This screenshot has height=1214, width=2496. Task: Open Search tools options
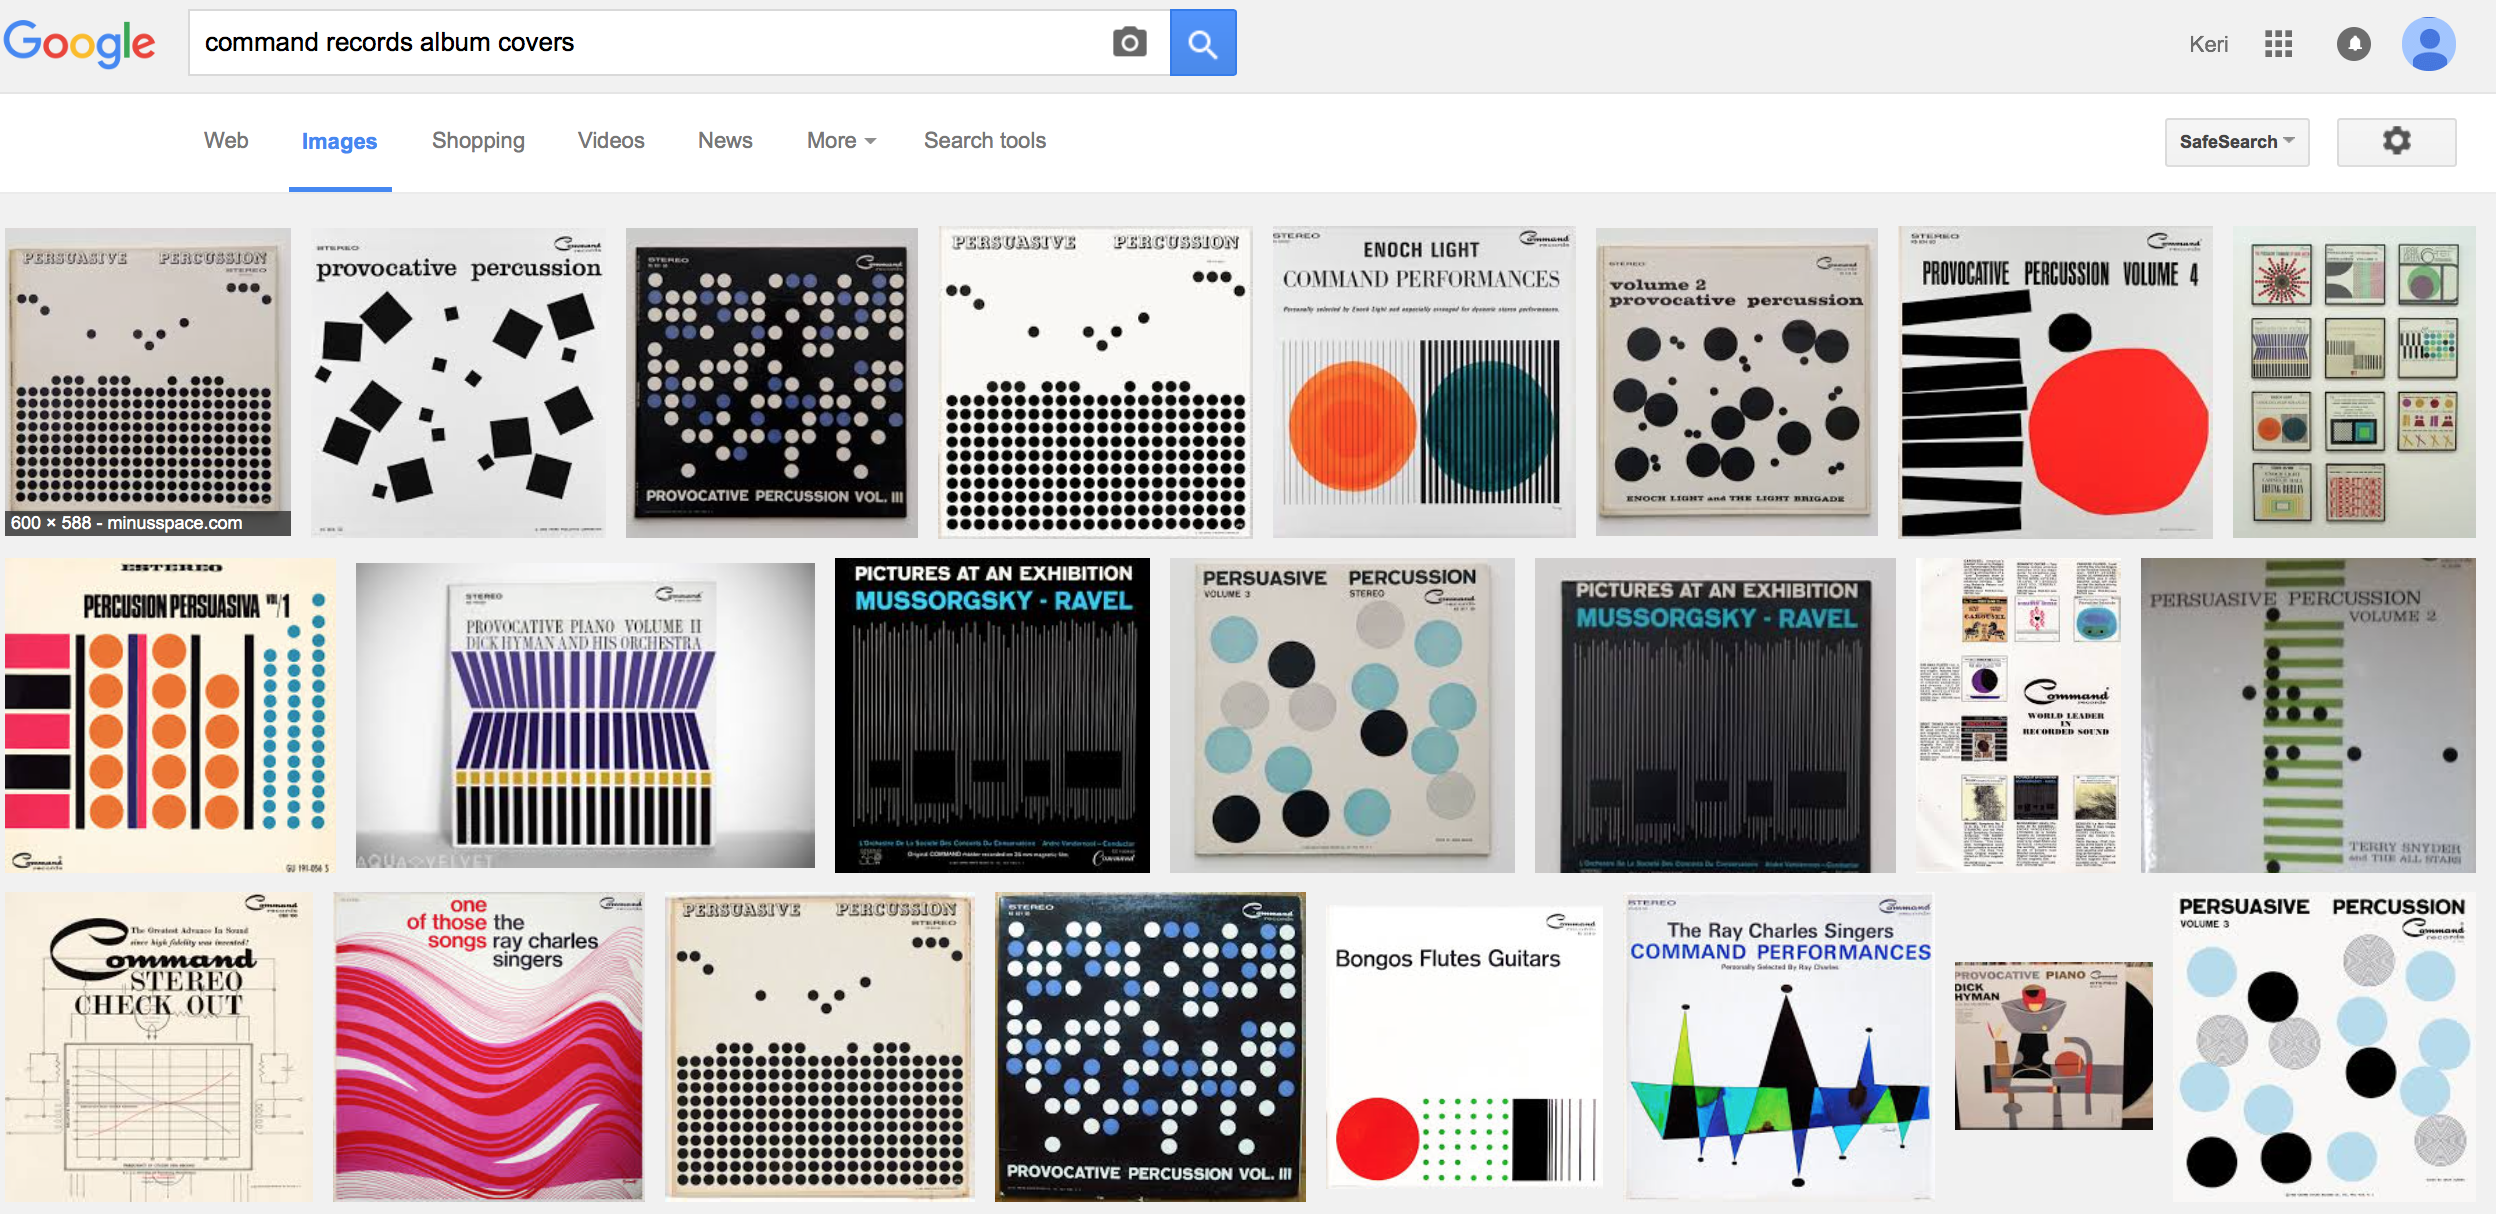[985, 141]
